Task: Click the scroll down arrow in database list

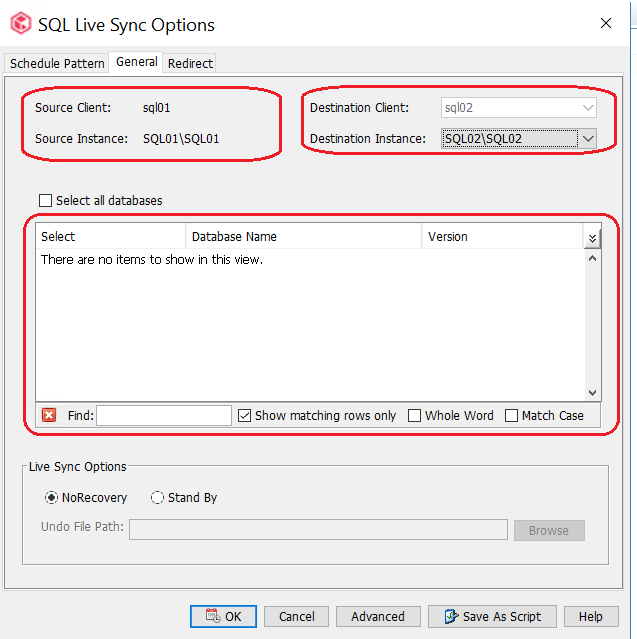Action: pos(593,392)
